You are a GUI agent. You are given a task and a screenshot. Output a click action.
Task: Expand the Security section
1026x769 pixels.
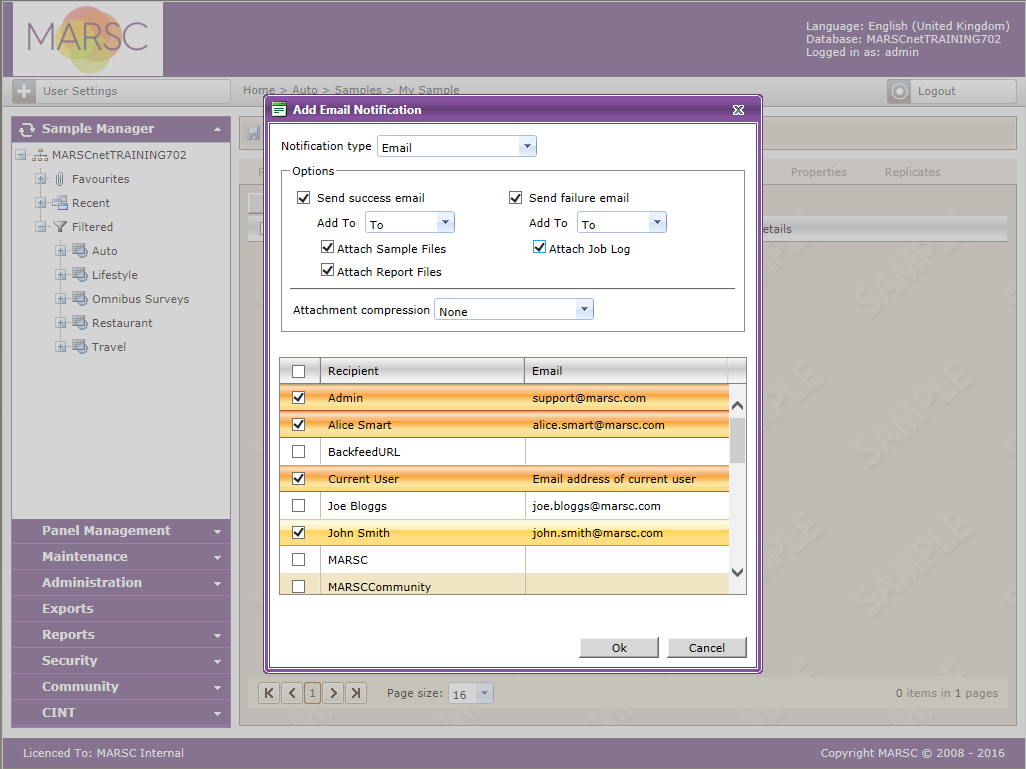217,662
